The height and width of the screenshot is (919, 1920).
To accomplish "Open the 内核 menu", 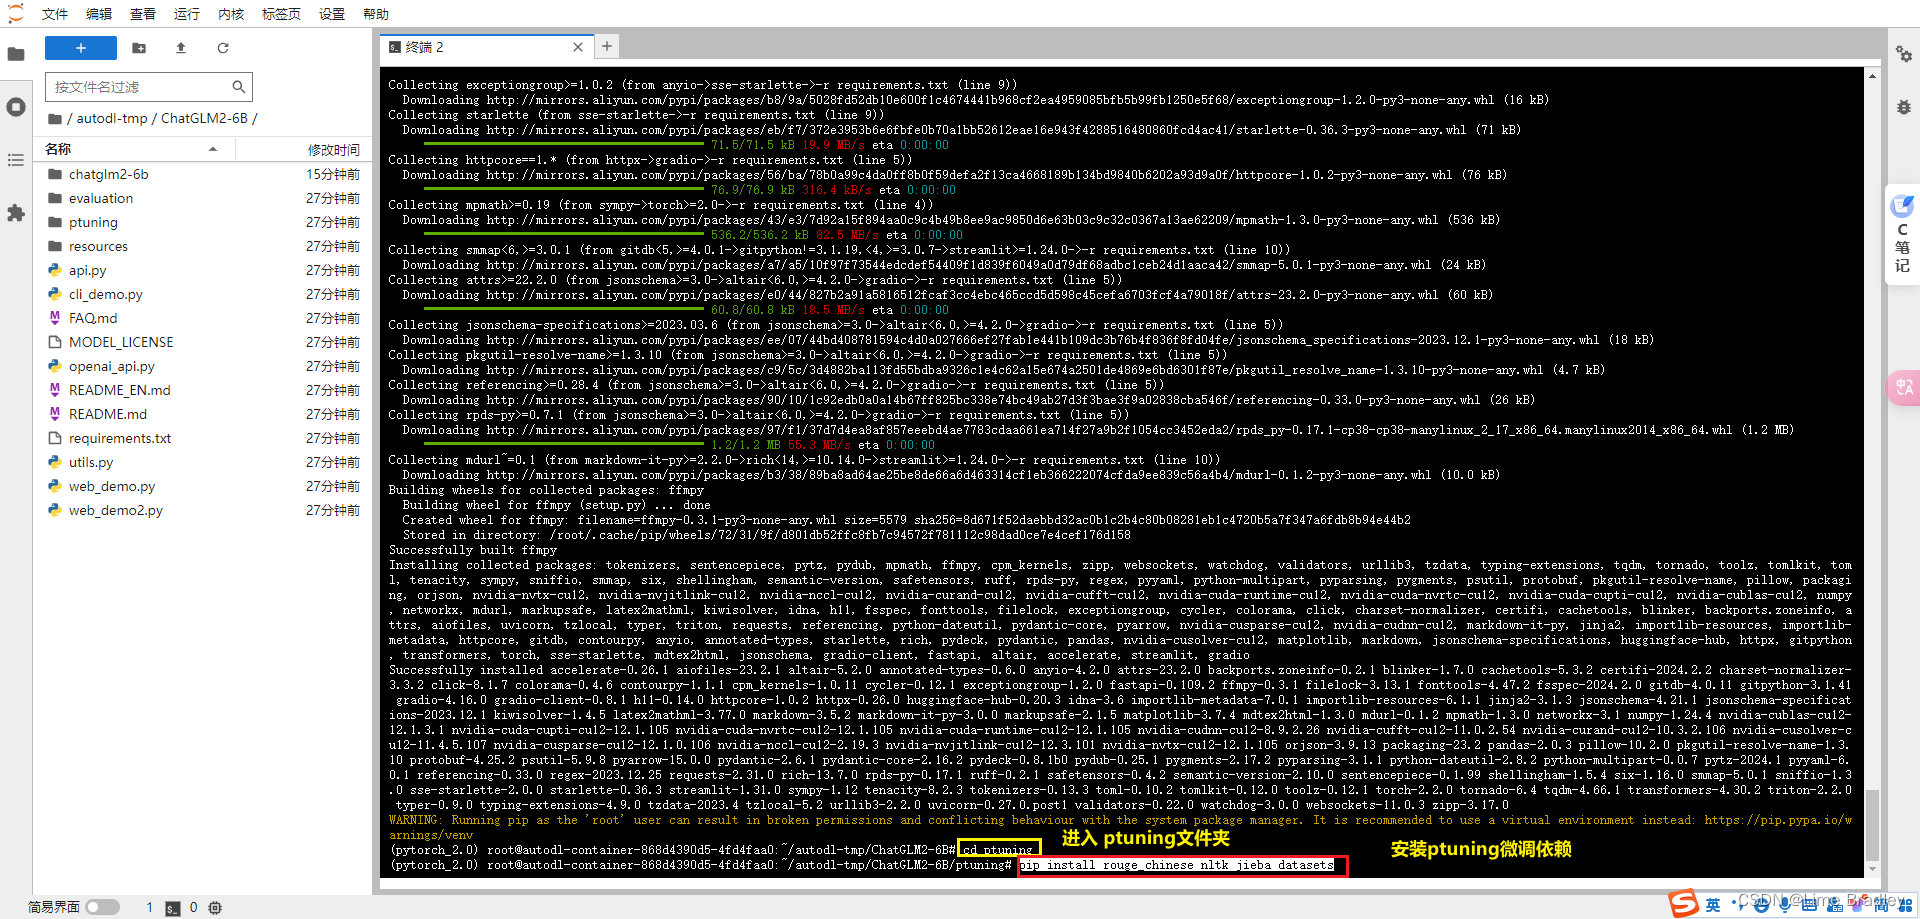I will coord(231,14).
